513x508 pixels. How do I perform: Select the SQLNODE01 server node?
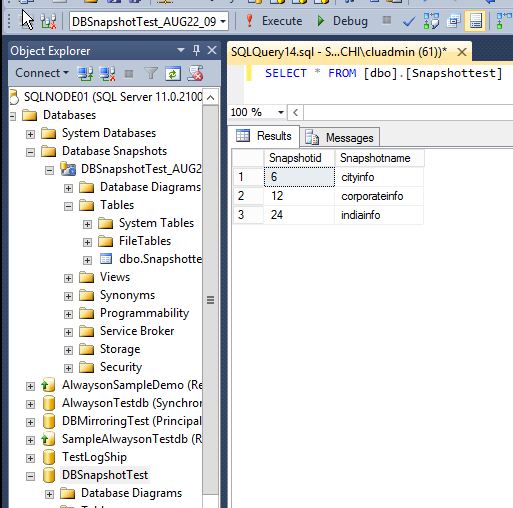[x=113, y=97]
